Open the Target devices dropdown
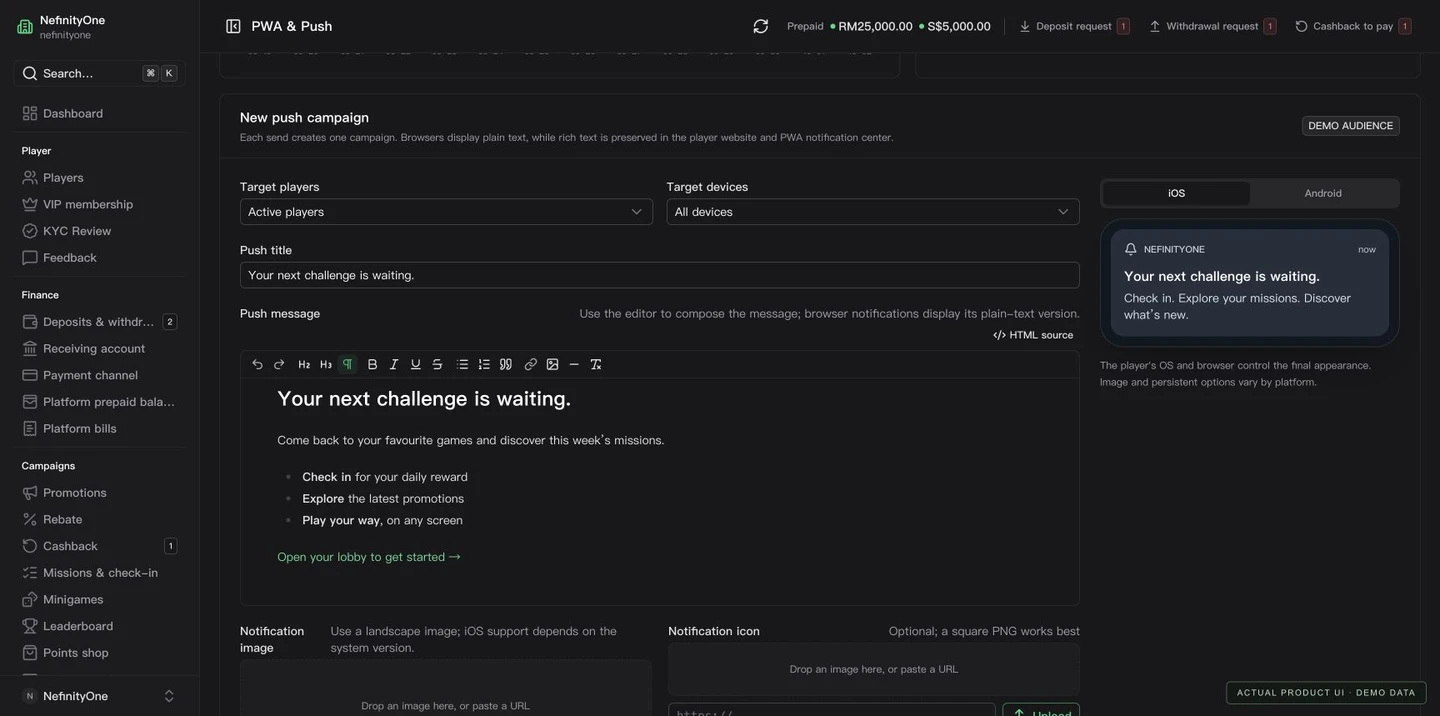 pos(873,212)
